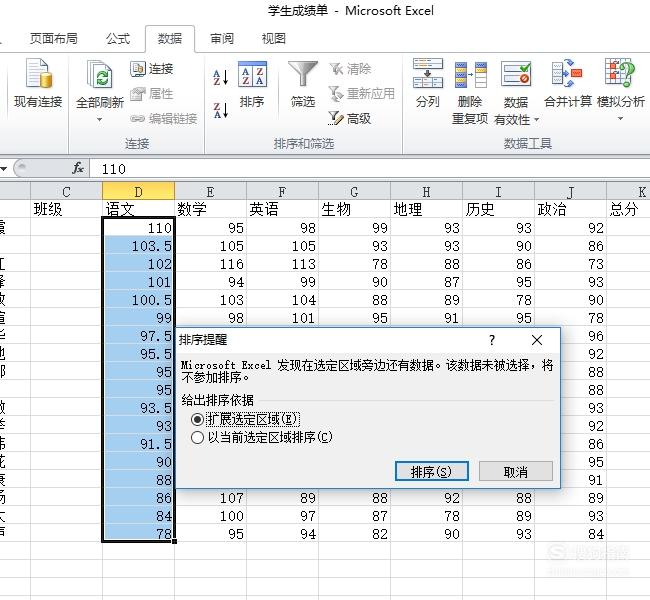Click the 地理 header cell
Screen dimensions: 650x600
[x=426, y=209]
